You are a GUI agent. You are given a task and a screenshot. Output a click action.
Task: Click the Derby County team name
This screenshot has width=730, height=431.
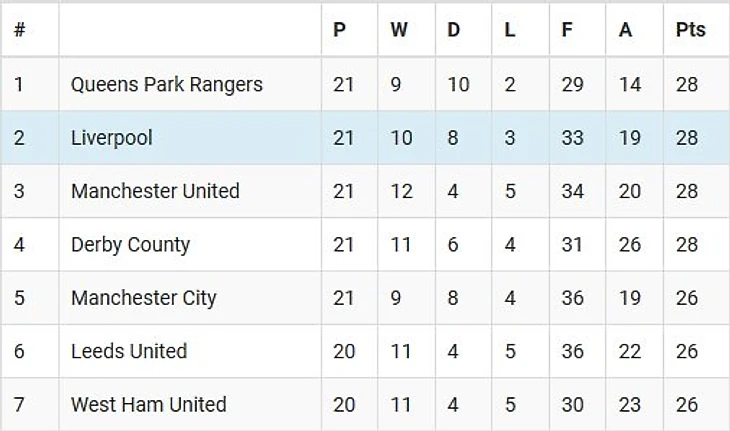130,244
